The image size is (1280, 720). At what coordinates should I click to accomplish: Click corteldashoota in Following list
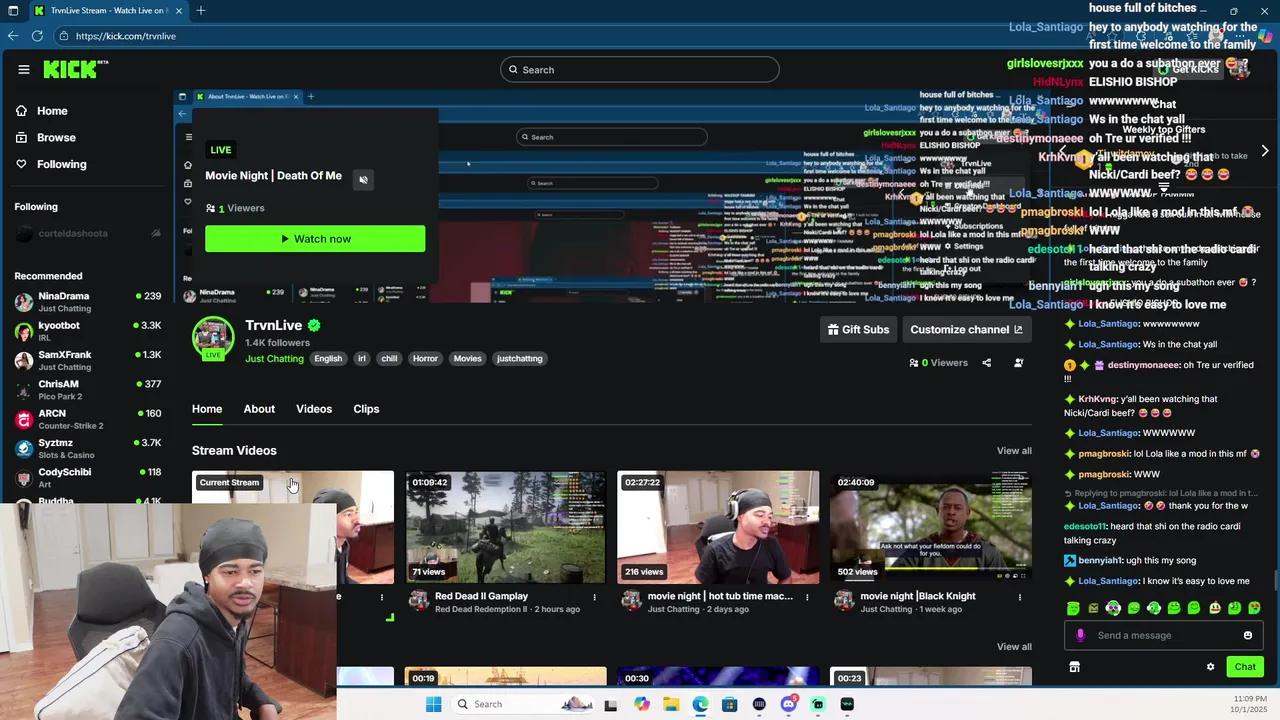(88, 233)
